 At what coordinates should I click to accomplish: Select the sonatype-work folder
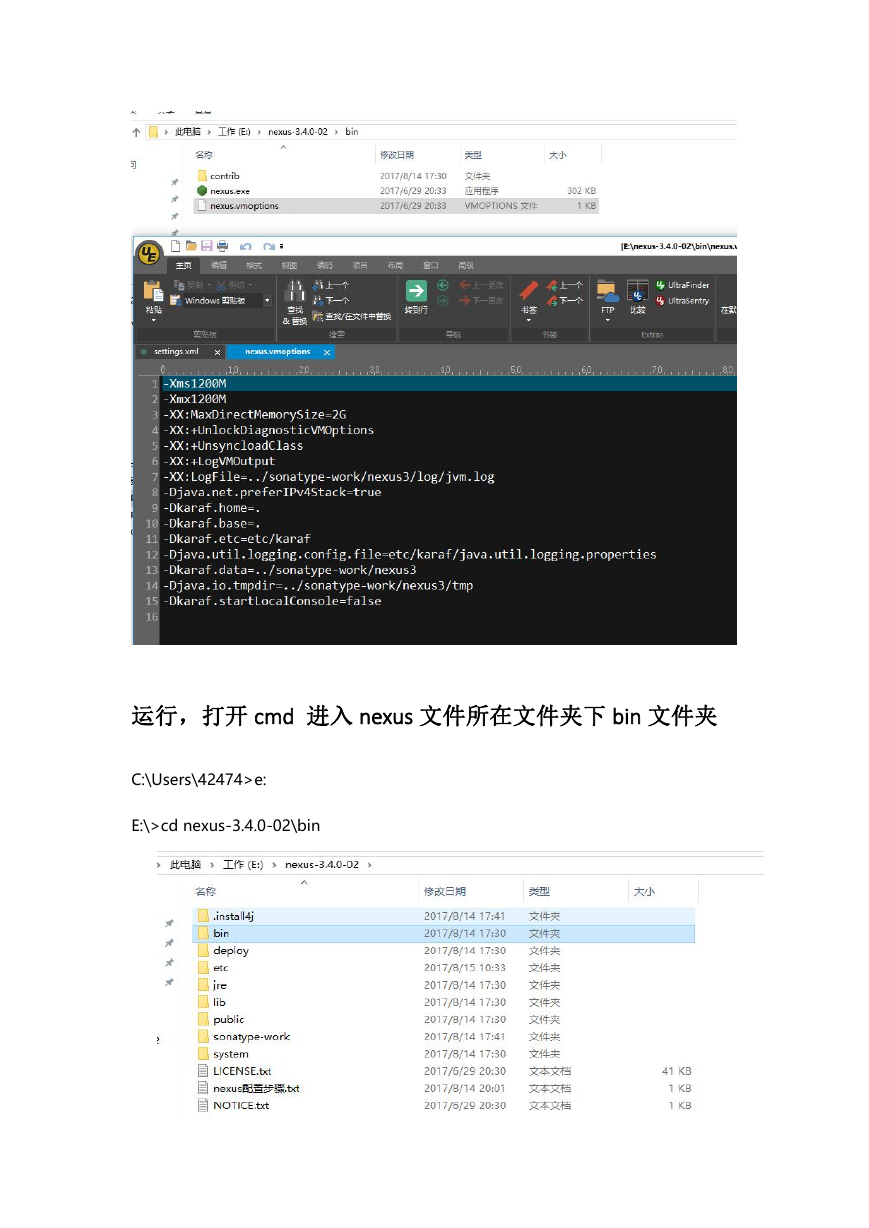[x=251, y=1037]
